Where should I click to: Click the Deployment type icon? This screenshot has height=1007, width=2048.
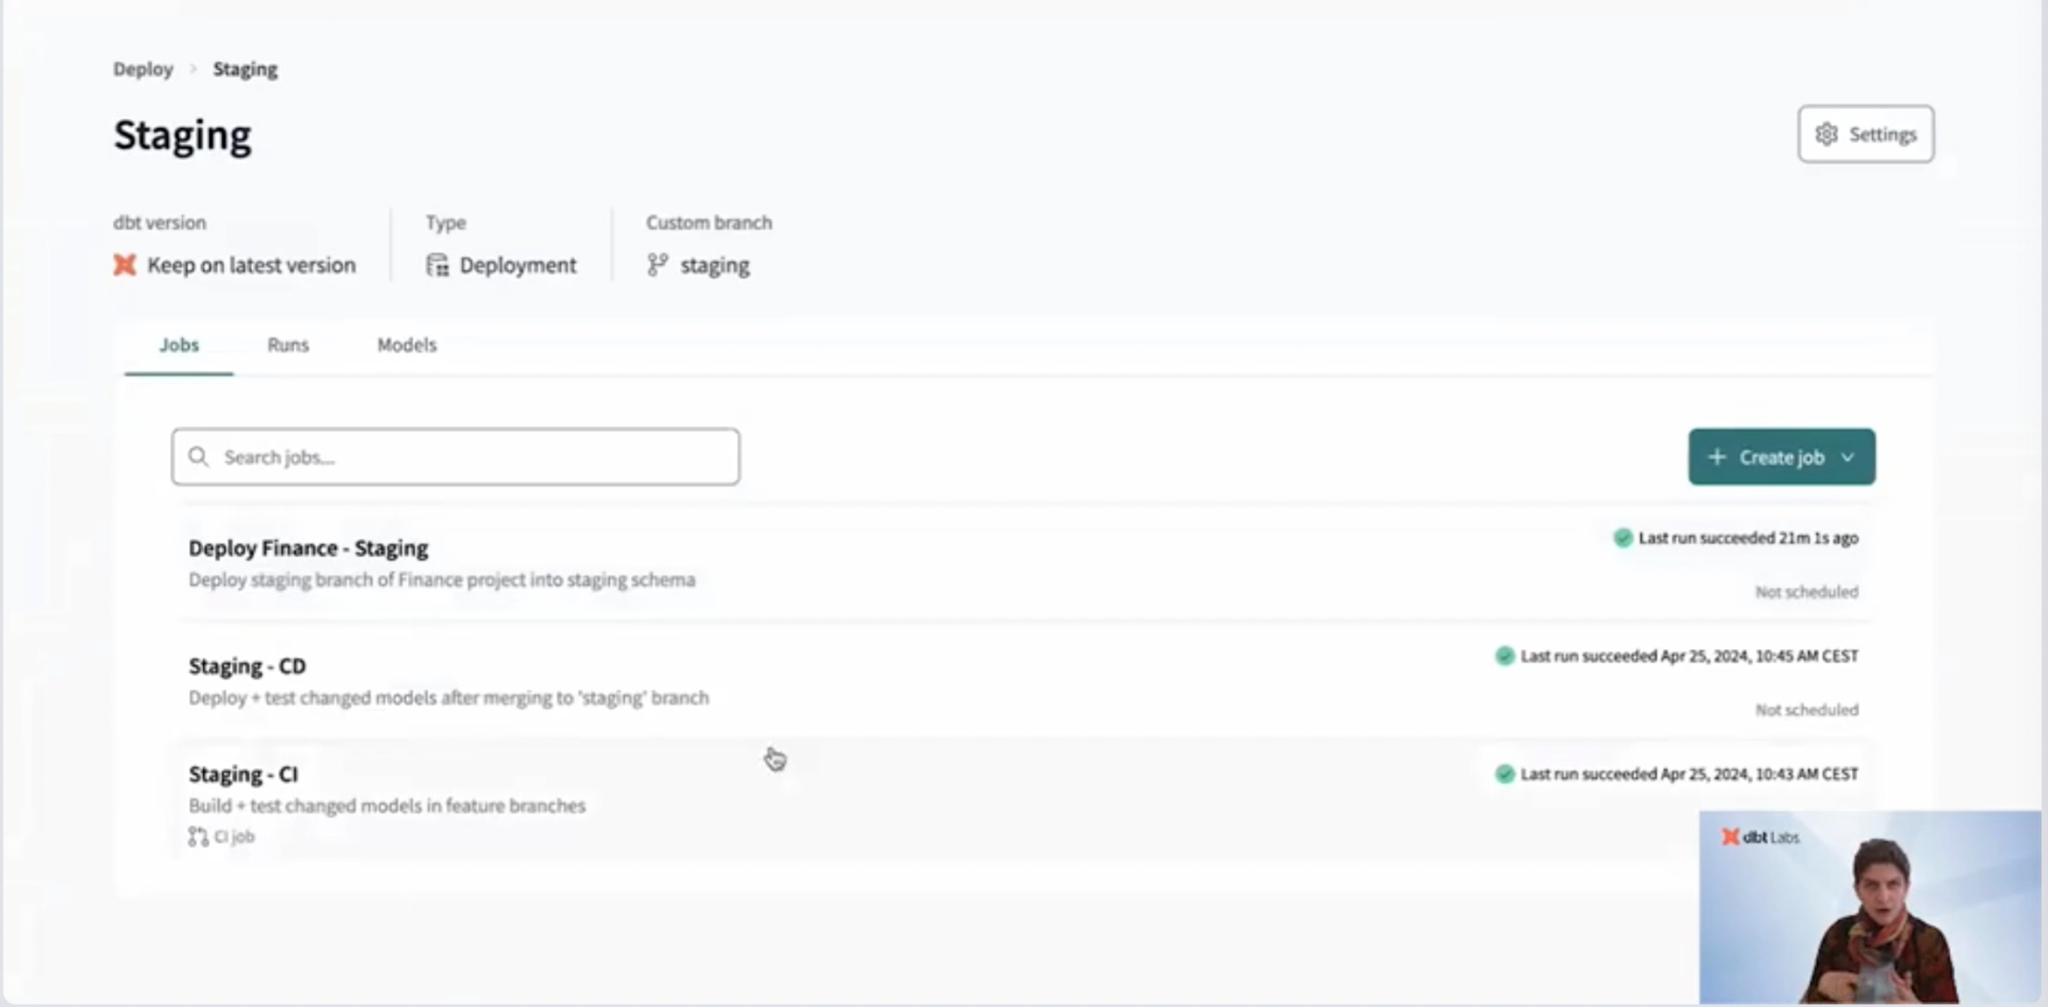437,265
